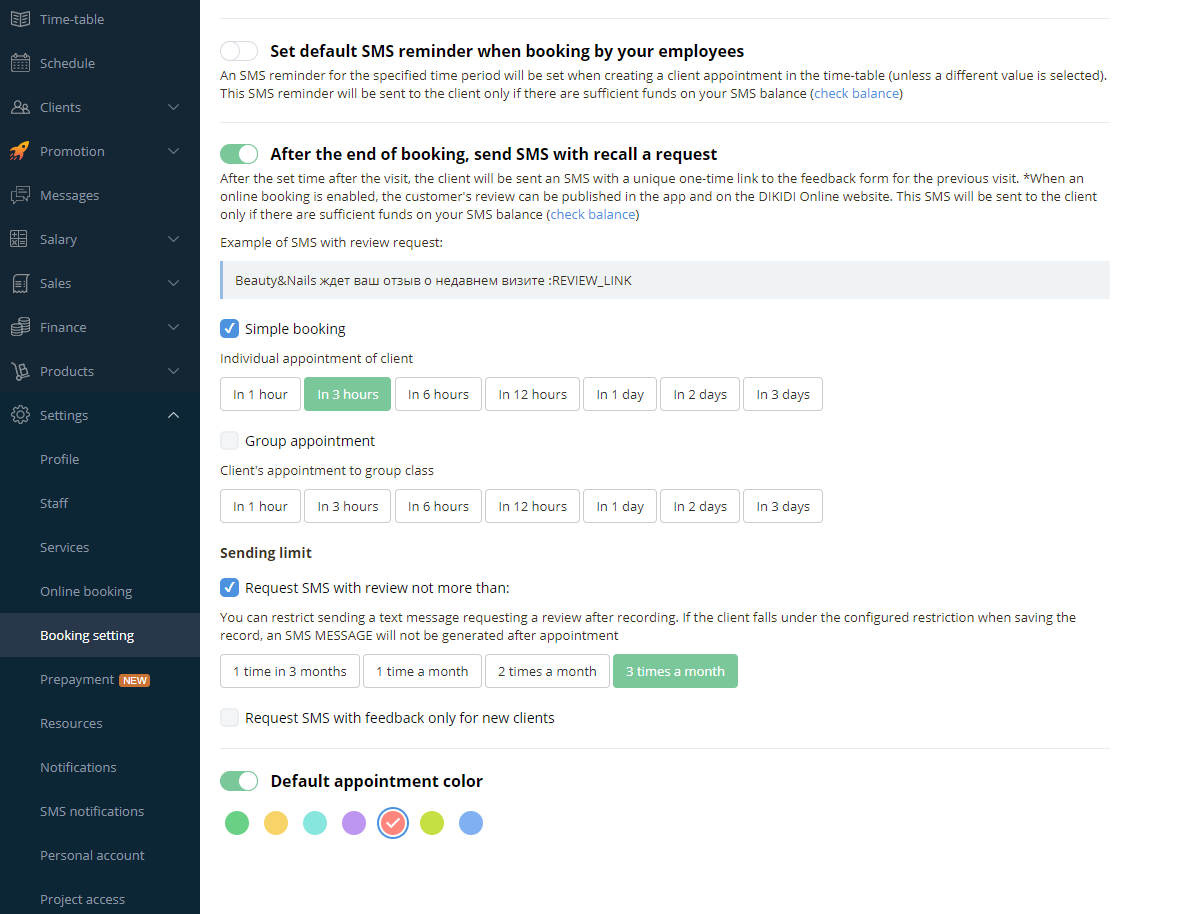Image resolution: width=1191 pixels, height=914 pixels.
Task: Select the Finance coins icon
Action: click(21, 327)
